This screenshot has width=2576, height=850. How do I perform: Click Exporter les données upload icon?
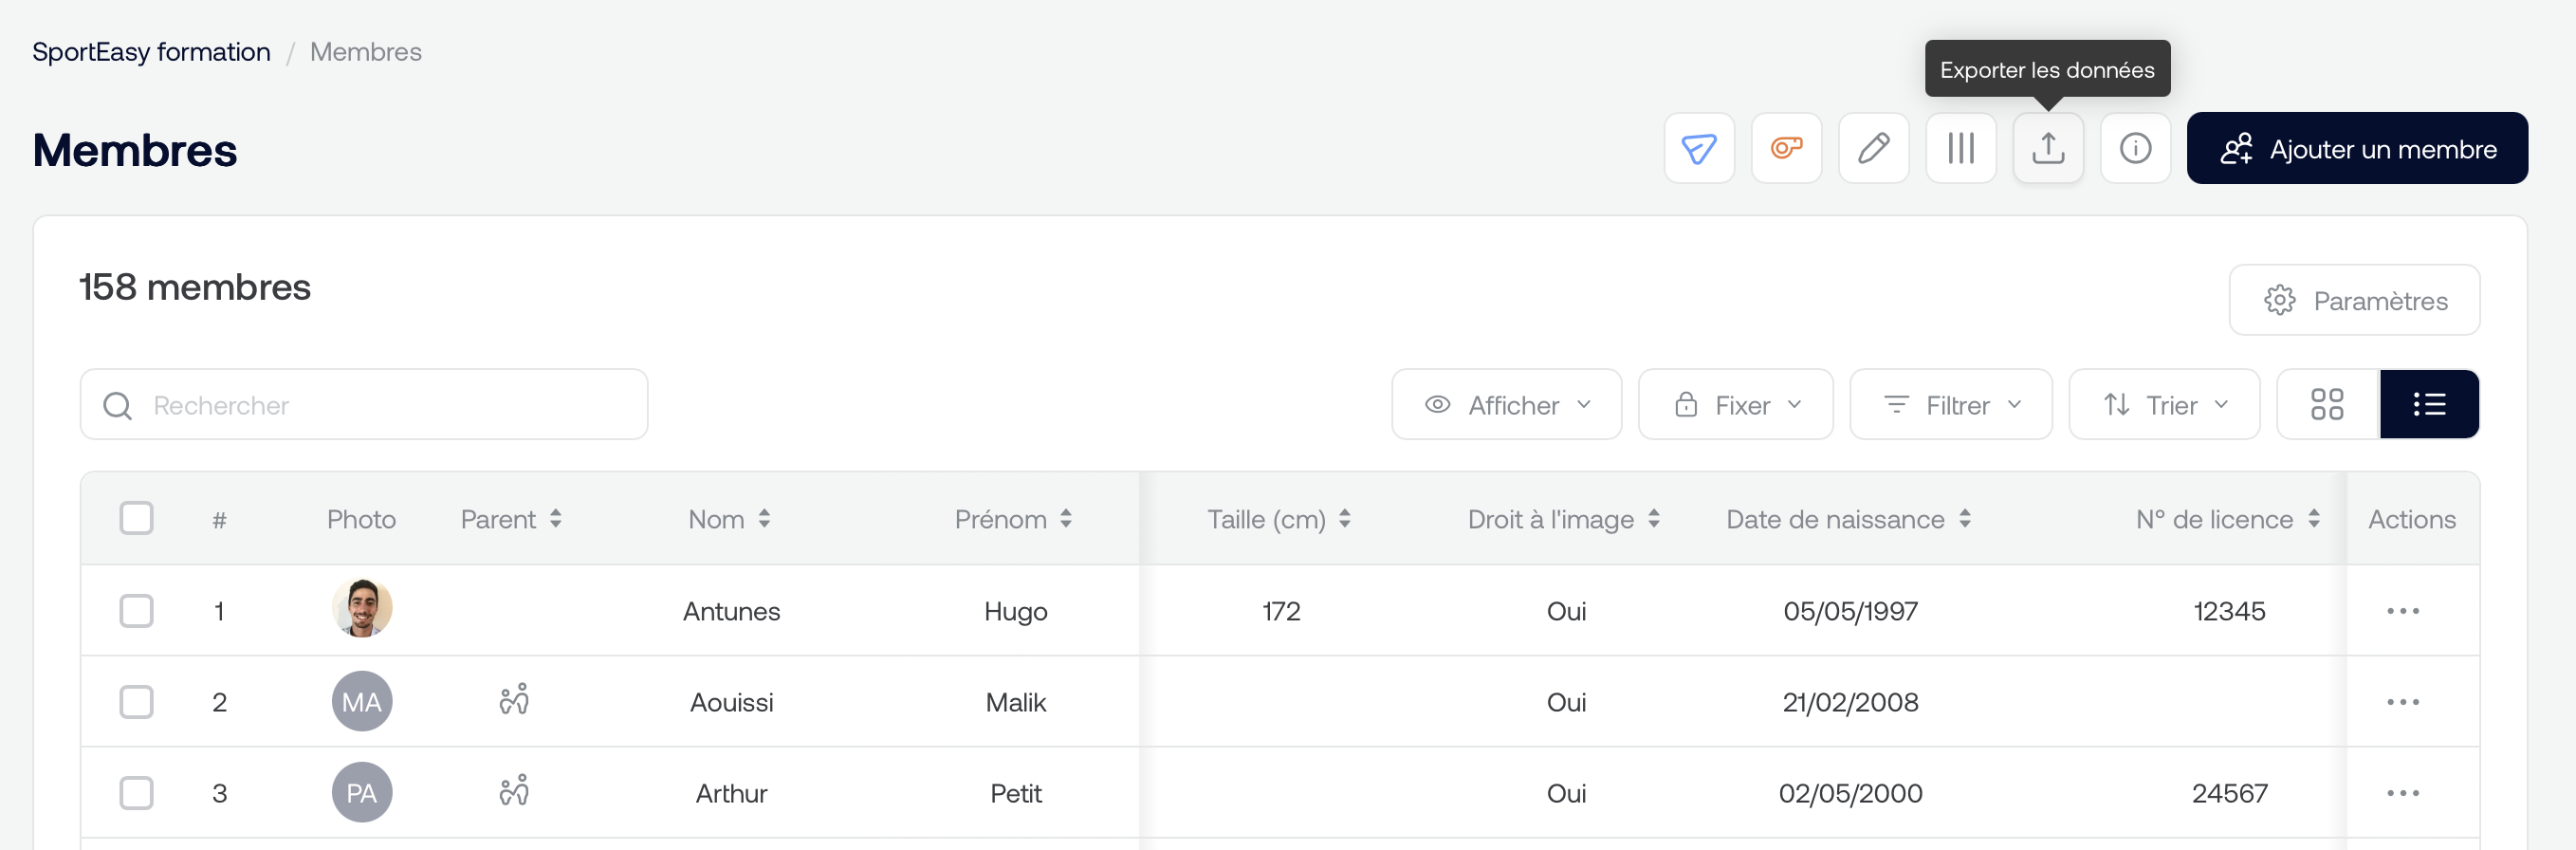point(2048,149)
